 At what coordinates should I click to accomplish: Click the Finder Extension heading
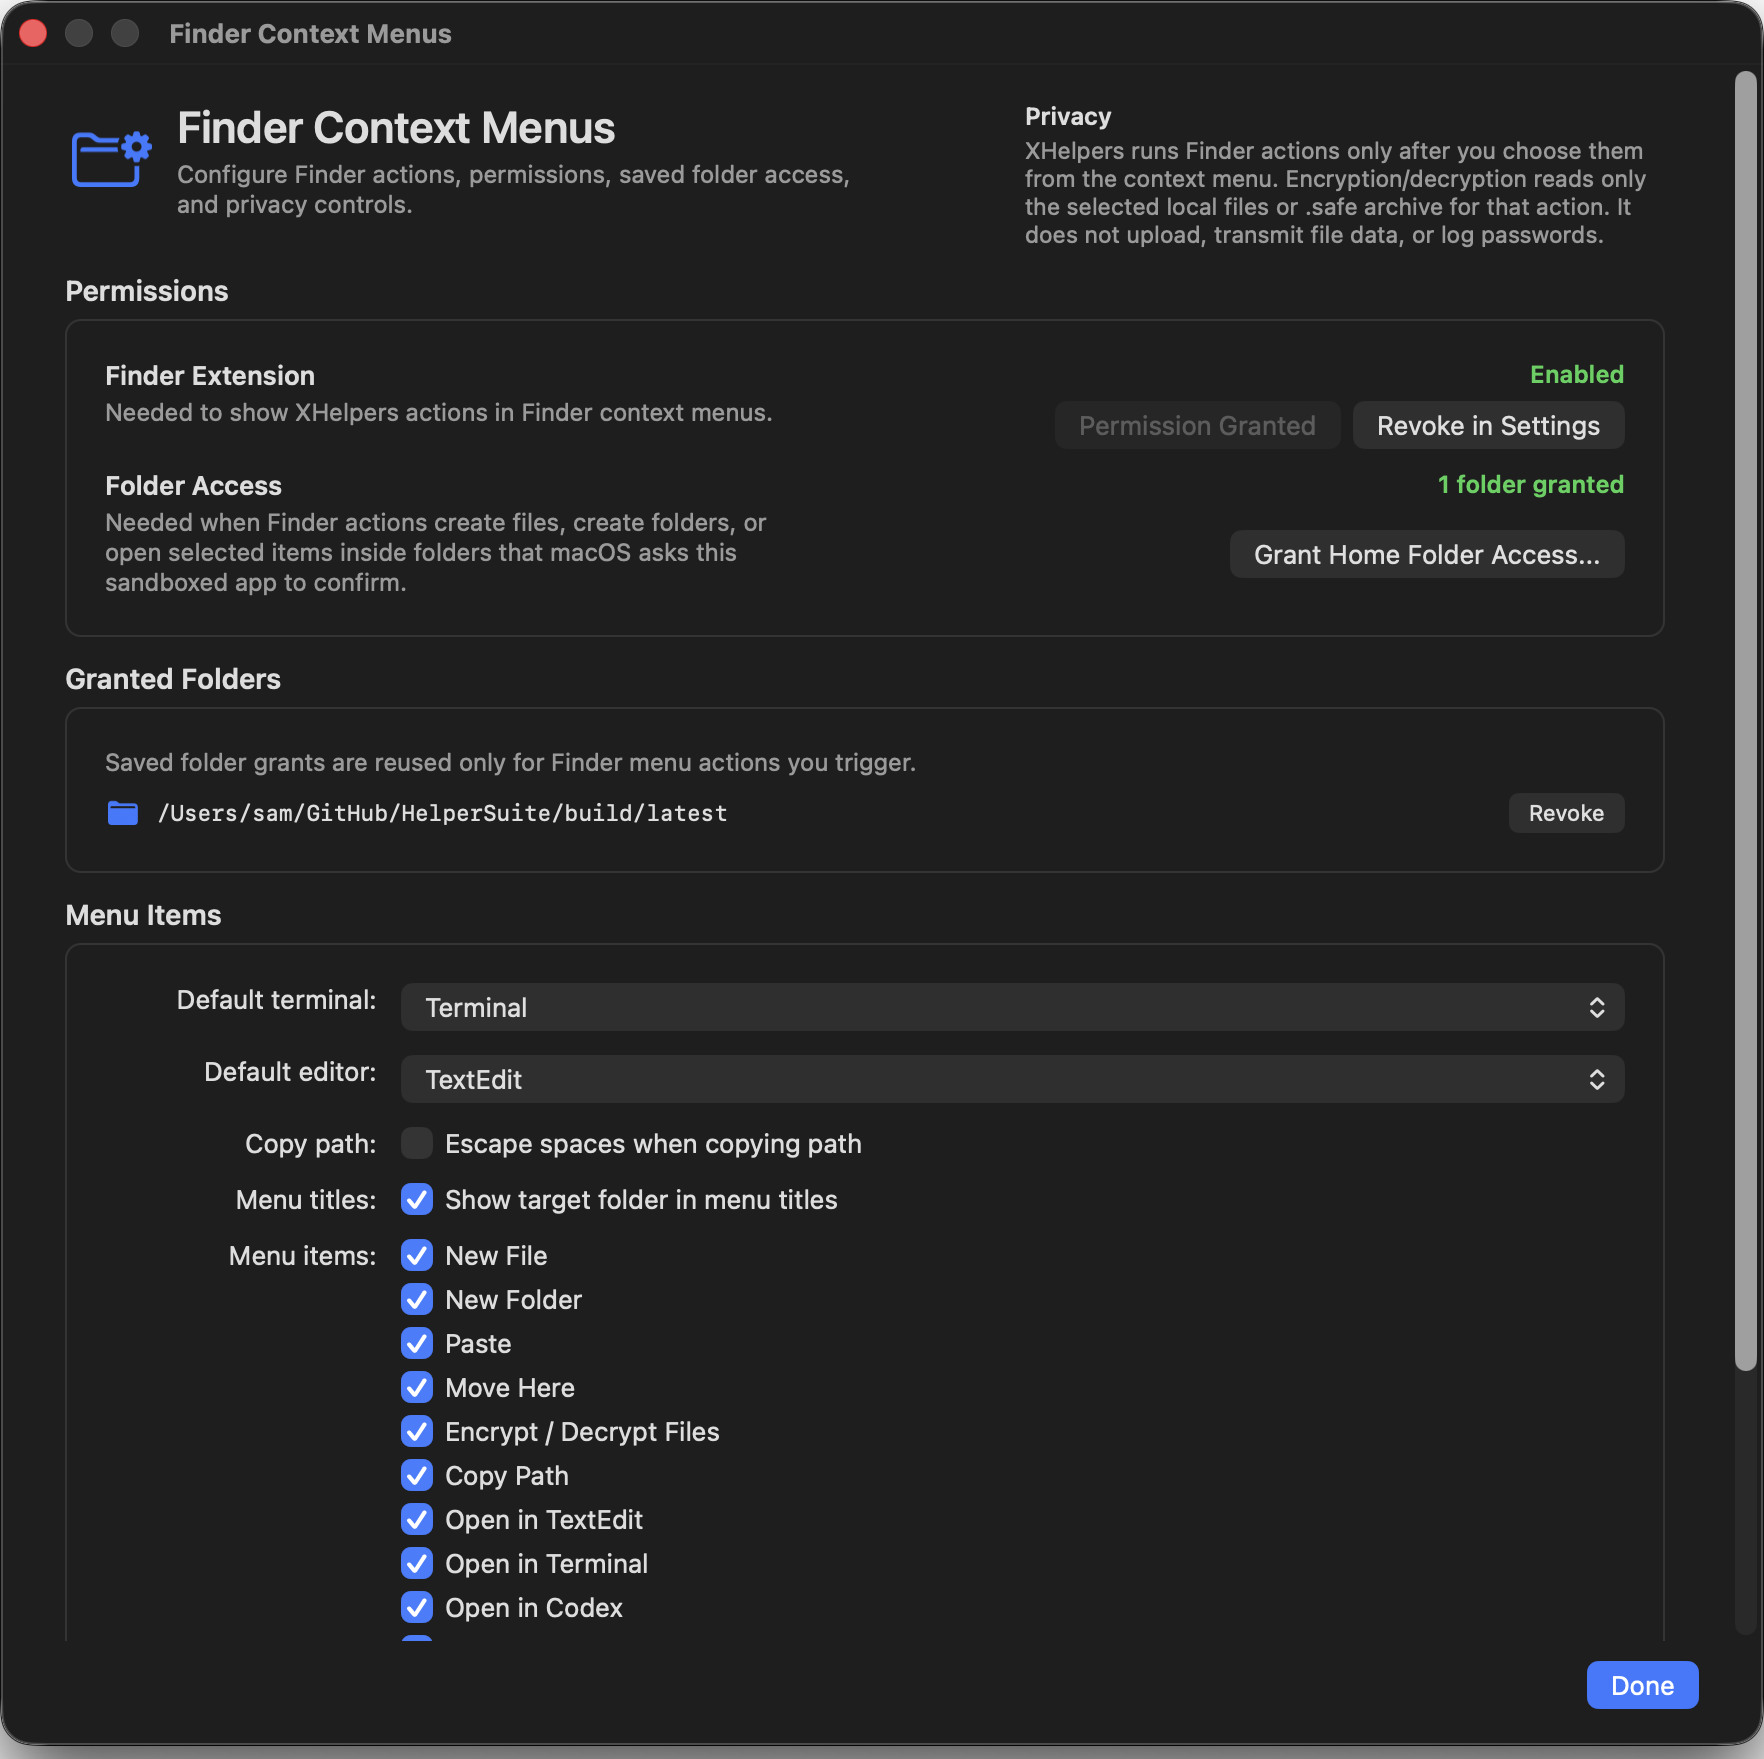click(x=210, y=375)
